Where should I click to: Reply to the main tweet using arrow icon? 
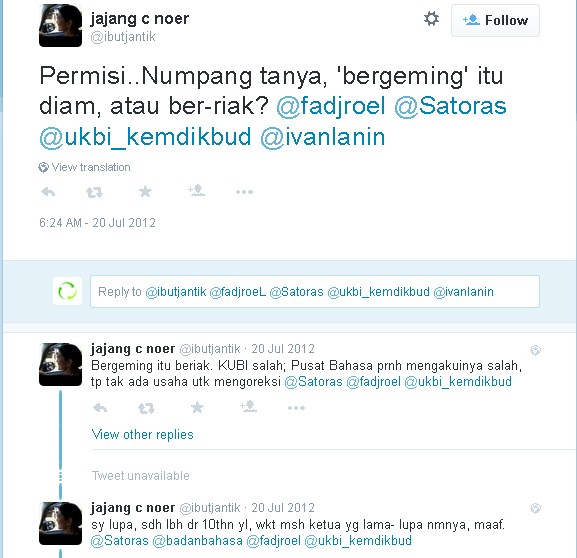point(48,192)
